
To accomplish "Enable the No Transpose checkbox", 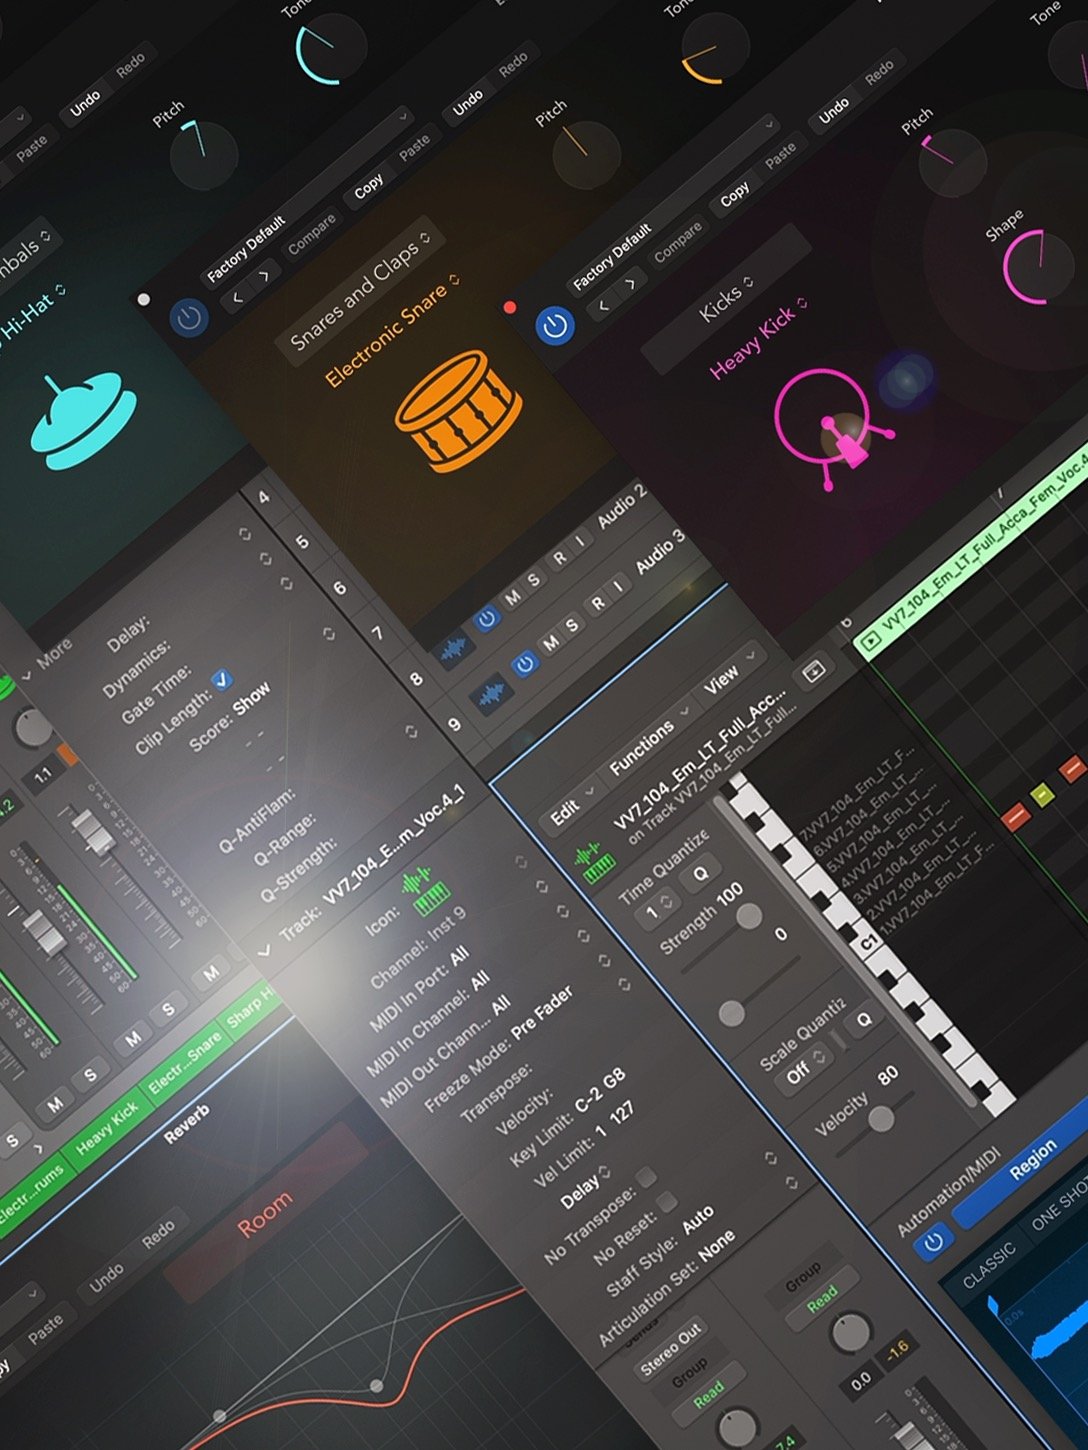I will coord(646,1179).
